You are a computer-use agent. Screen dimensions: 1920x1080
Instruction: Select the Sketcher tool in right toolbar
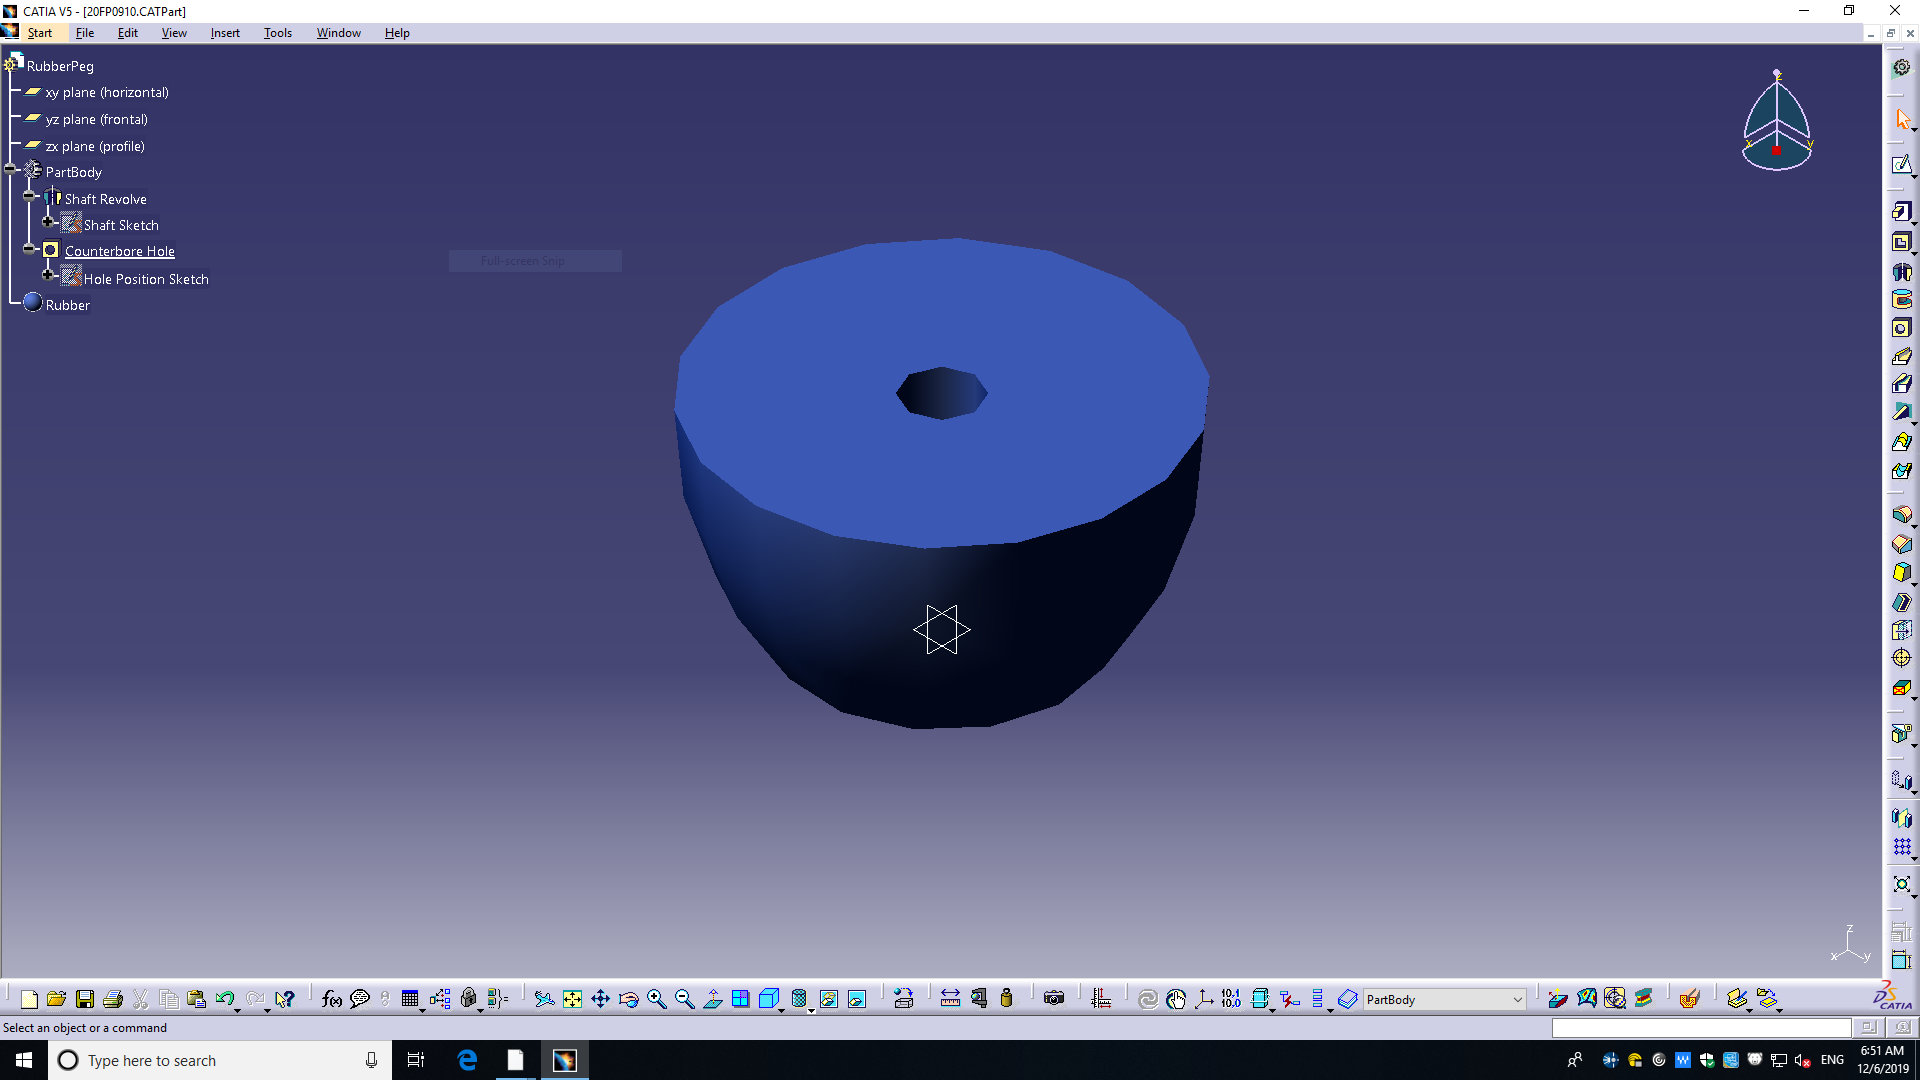tap(1901, 165)
